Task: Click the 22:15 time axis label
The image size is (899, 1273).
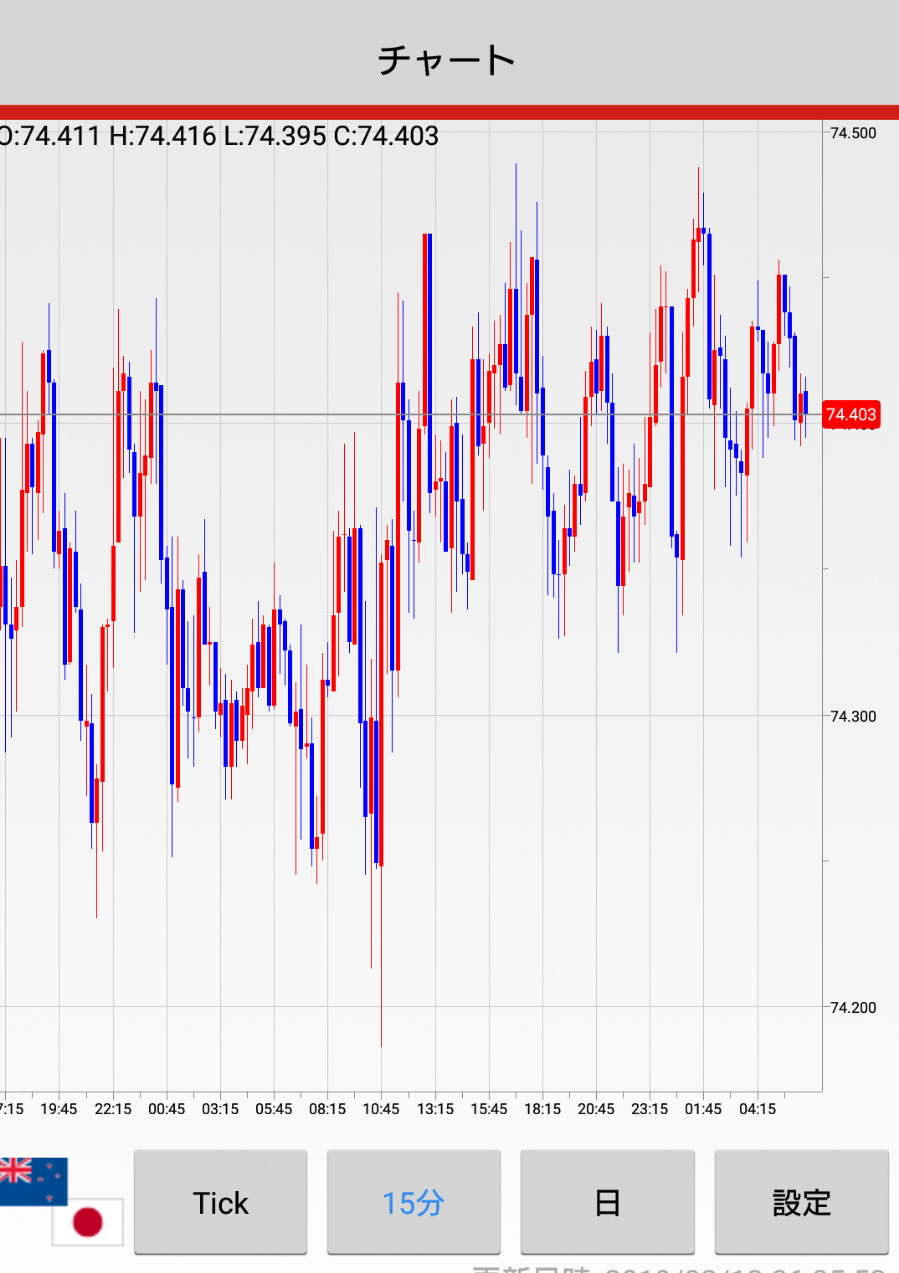Action: (x=113, y=1109)
